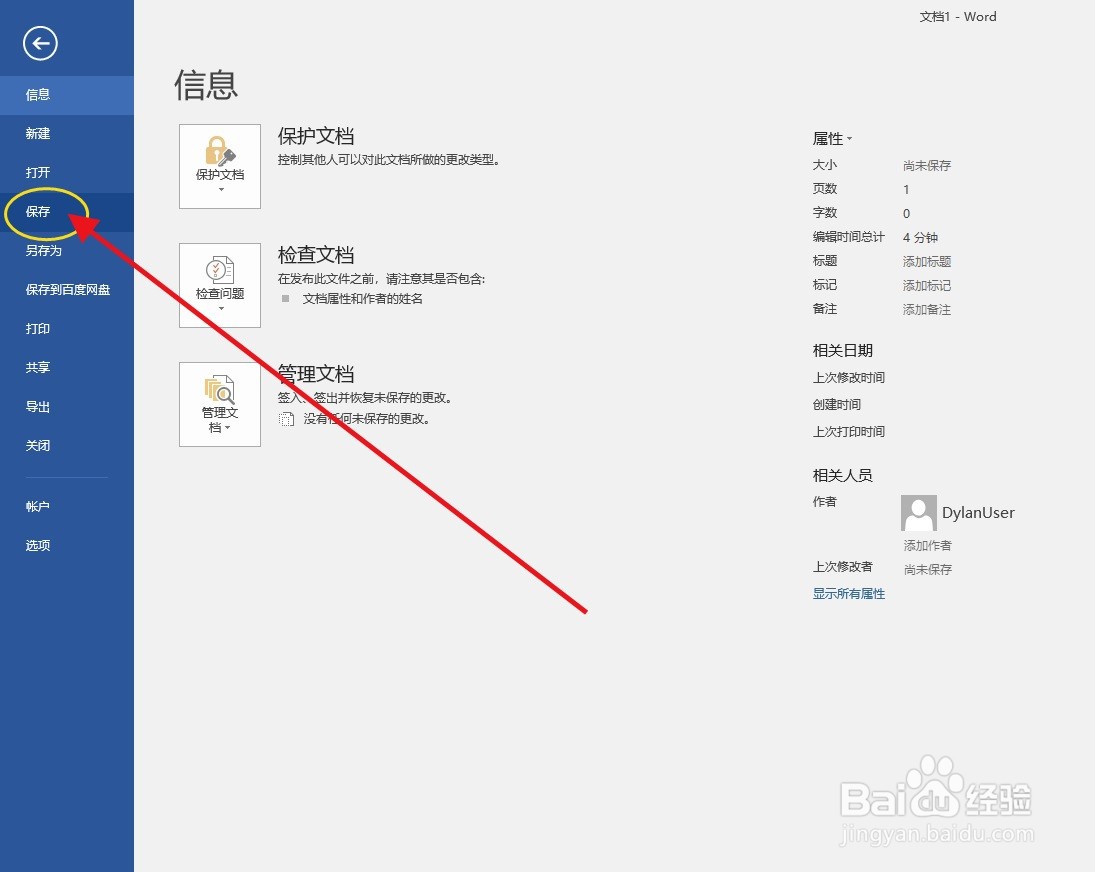Click the 相关日期 section heading

[843, 350]
